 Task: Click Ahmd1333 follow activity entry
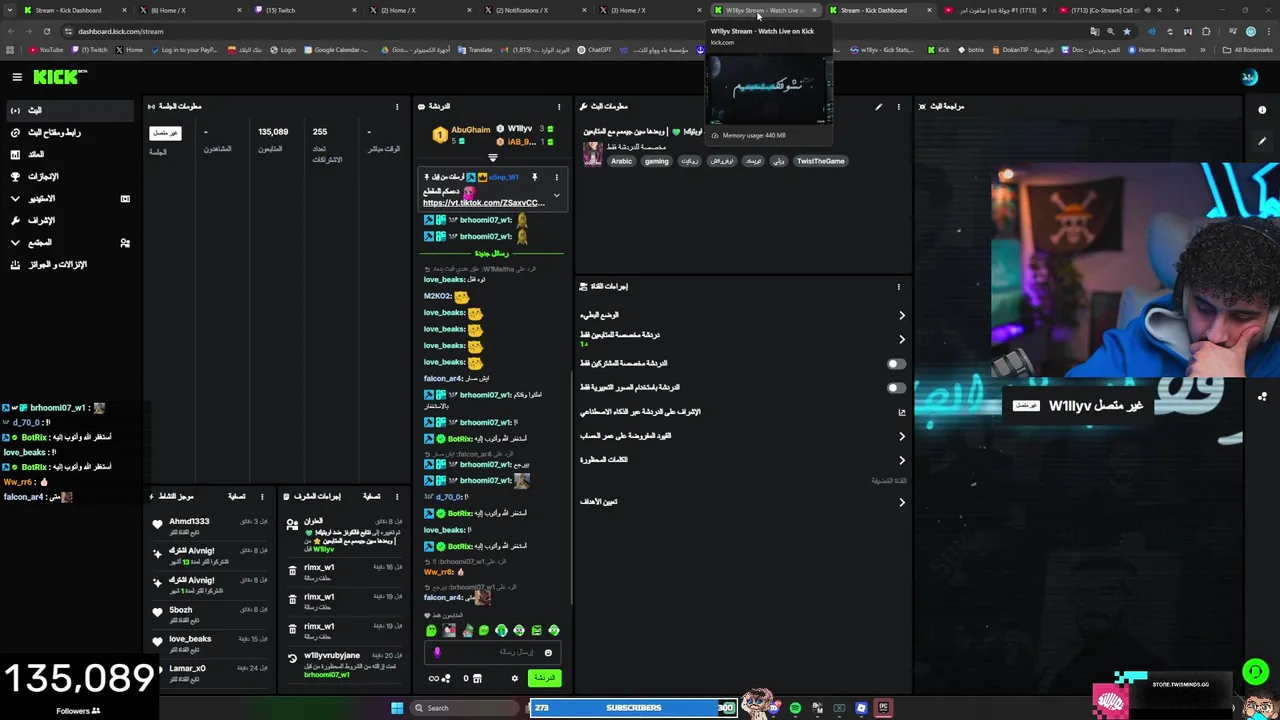click(211, 525)
